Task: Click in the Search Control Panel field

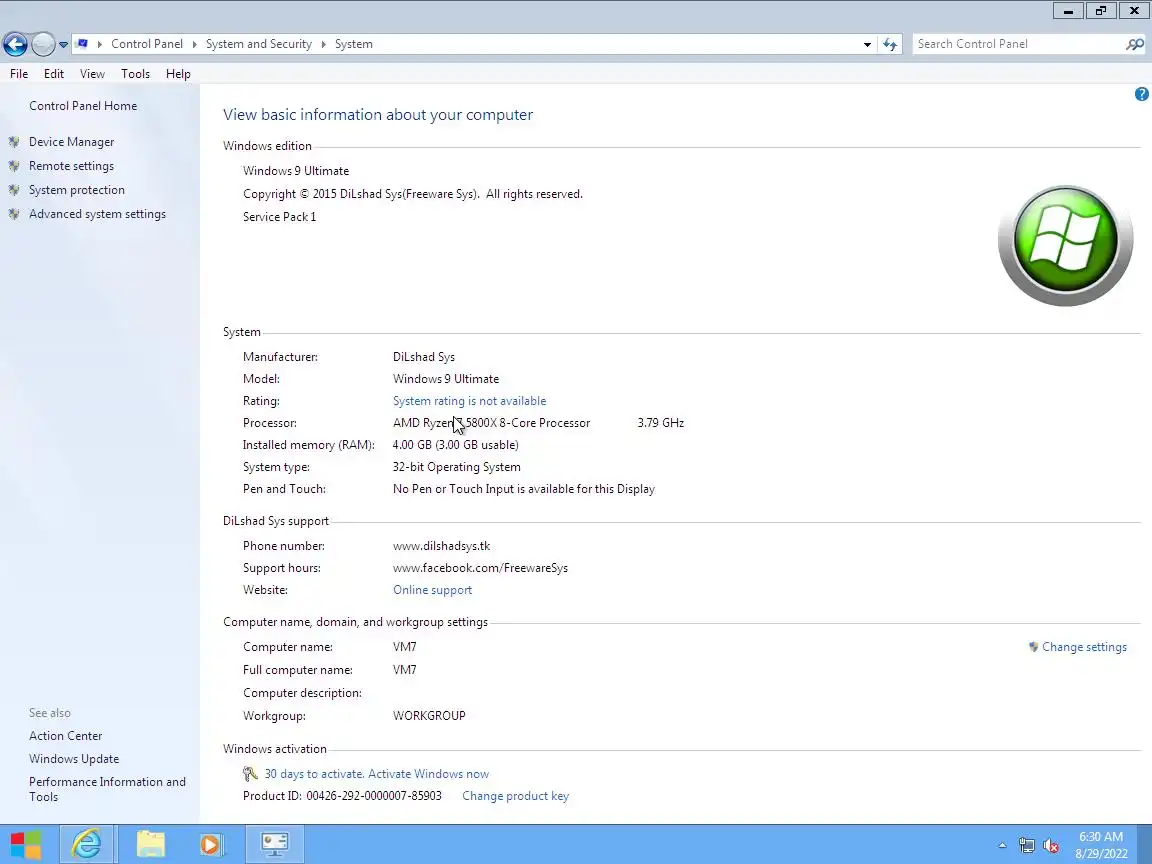Action: pos(1020,44)
